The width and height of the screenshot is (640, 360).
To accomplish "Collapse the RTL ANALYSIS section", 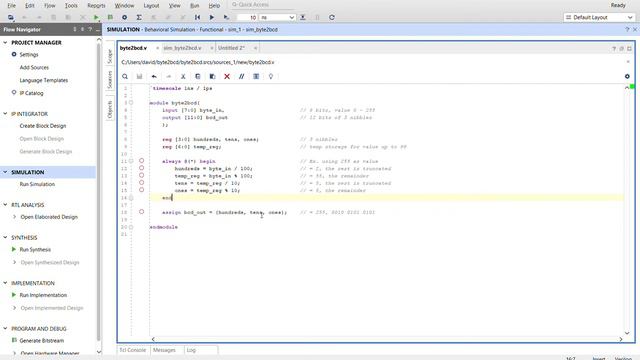I will tap(5, 204).
